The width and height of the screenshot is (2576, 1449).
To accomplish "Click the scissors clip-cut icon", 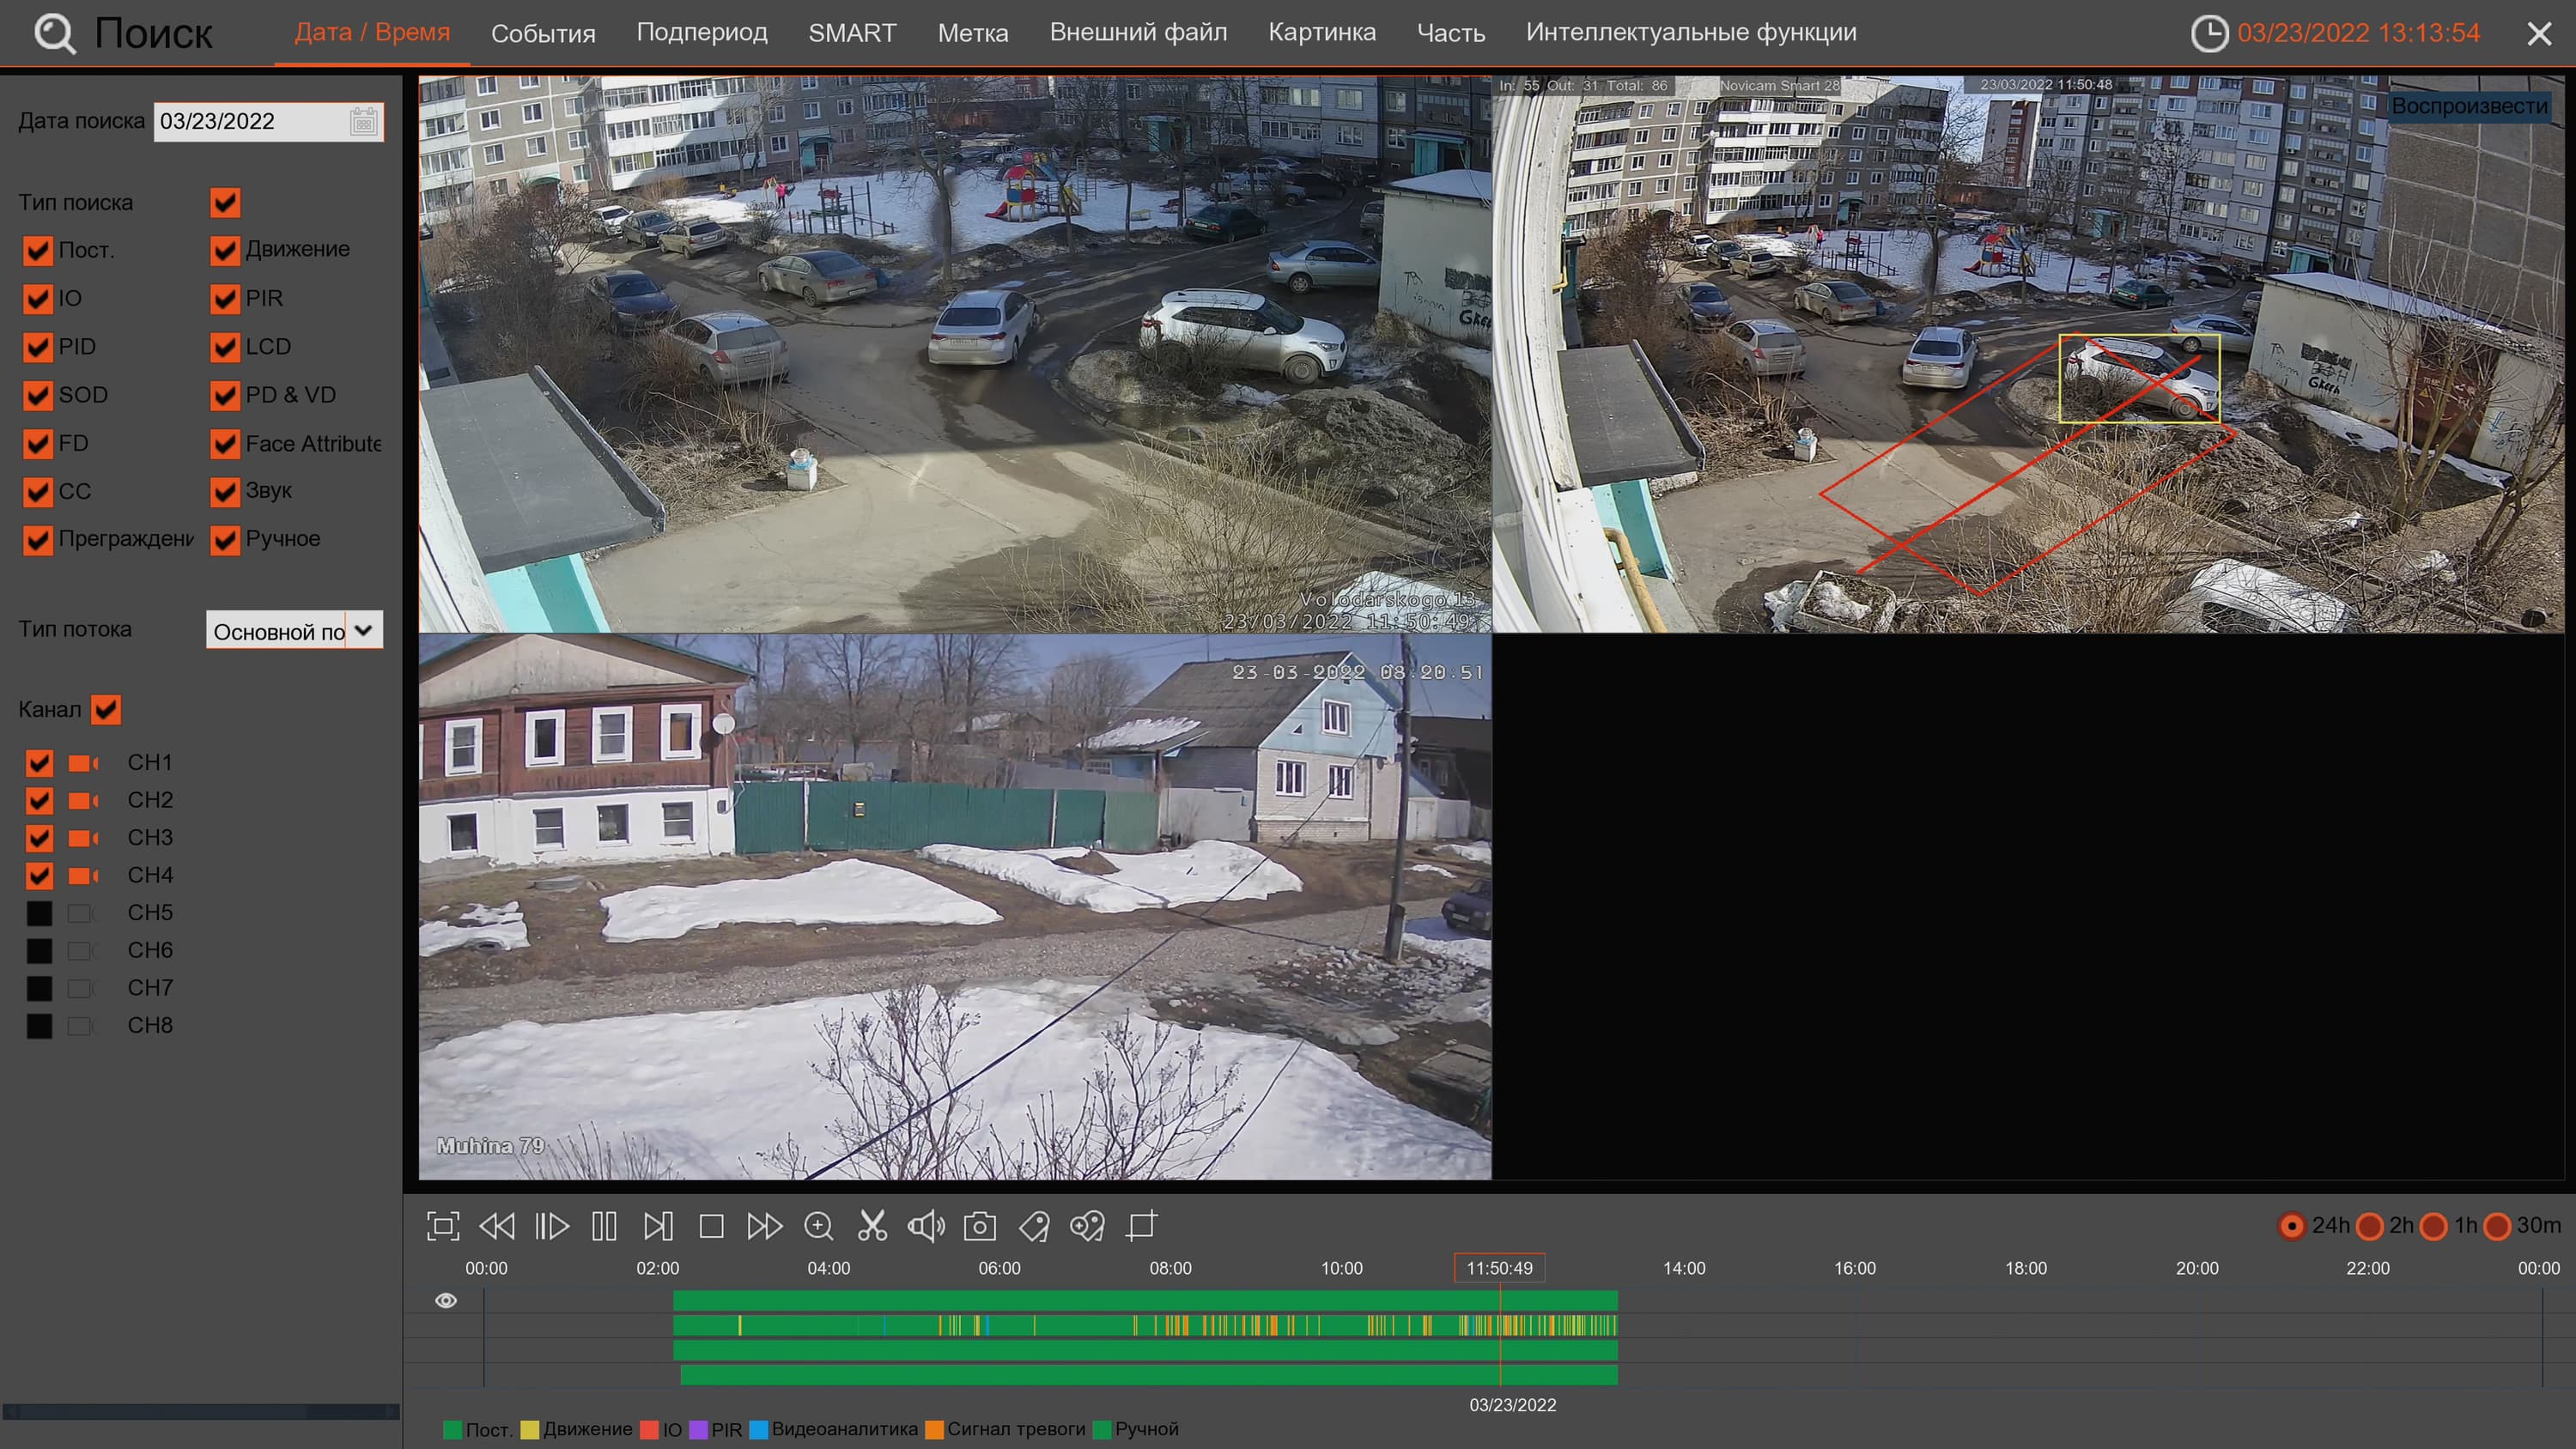I will 872,1226.
